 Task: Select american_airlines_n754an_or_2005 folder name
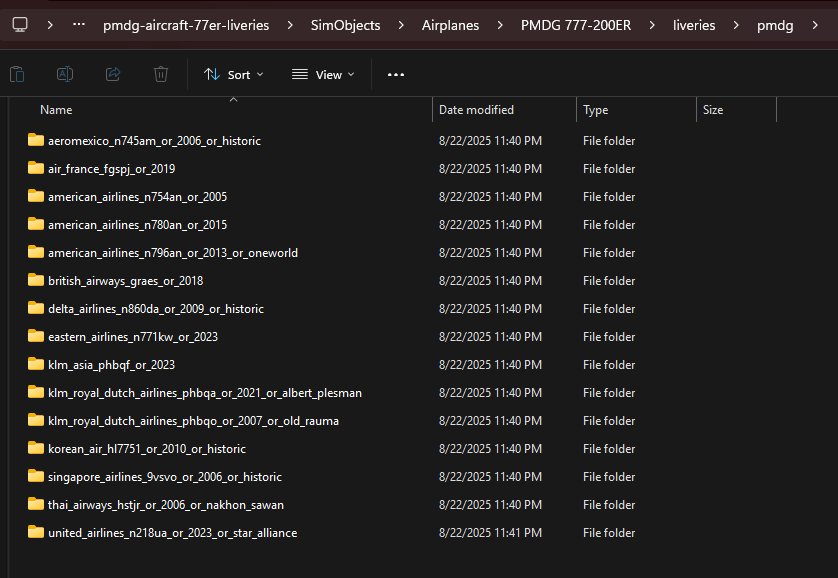point(137,197)
